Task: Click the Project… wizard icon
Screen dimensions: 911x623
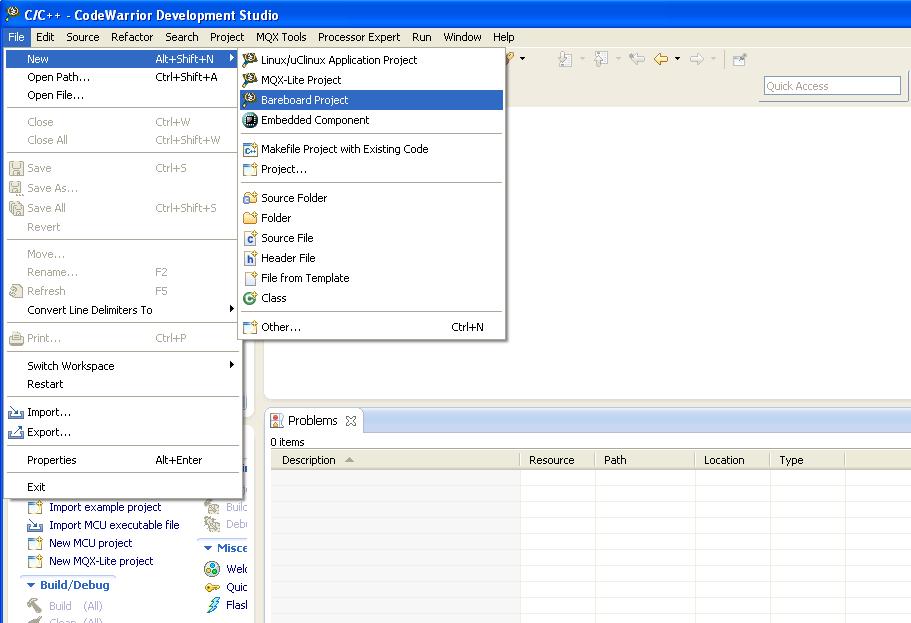Action: [x=250, y=169]
